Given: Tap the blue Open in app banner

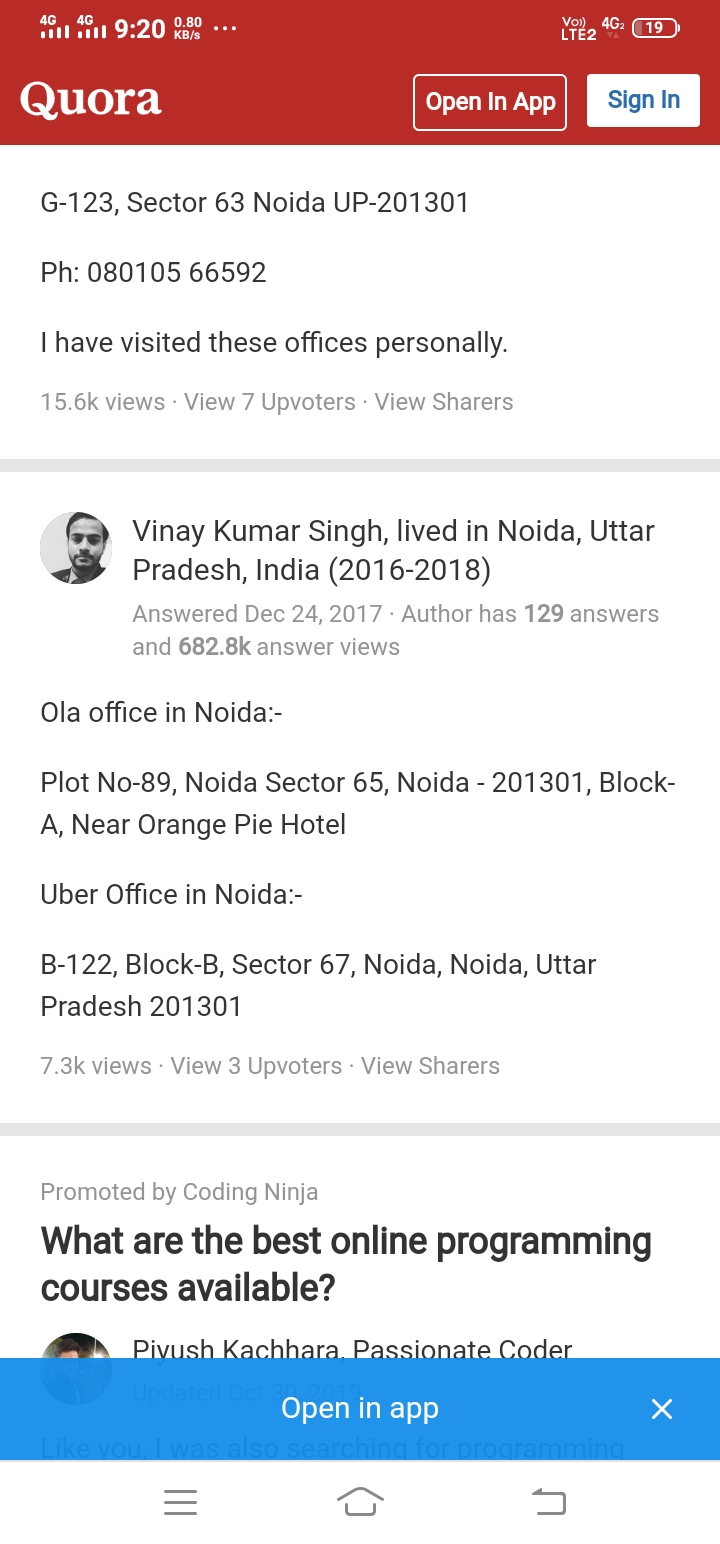Looking at the screenshot, I should pyautogui.click(x=360, y=1408).
